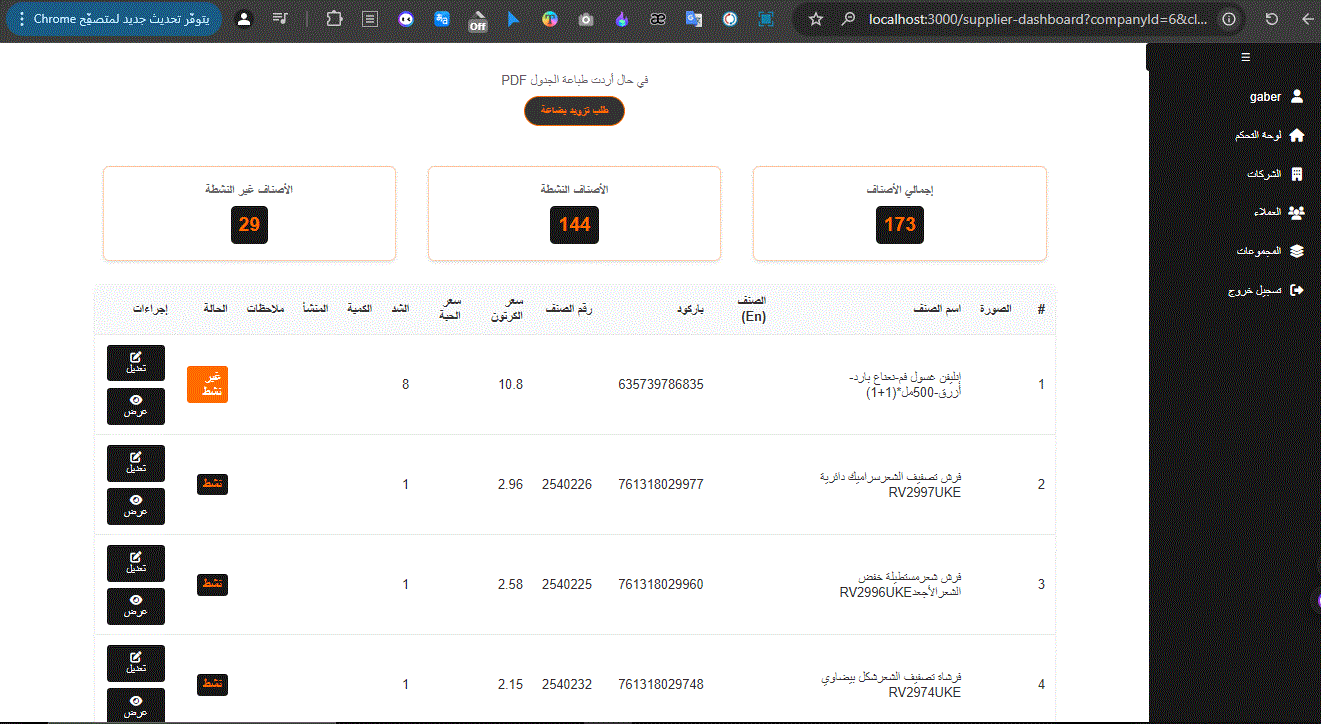Viewport: 1321px width, 724px height.
Task: Edit item 2540232 with its تعديل button
Action: click(136, 663)
